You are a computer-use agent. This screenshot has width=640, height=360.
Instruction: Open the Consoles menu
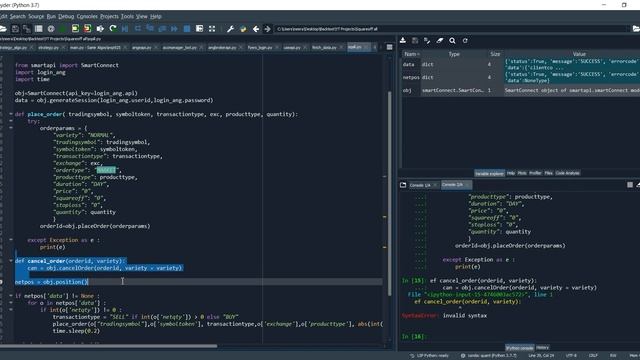click(87, 16)
